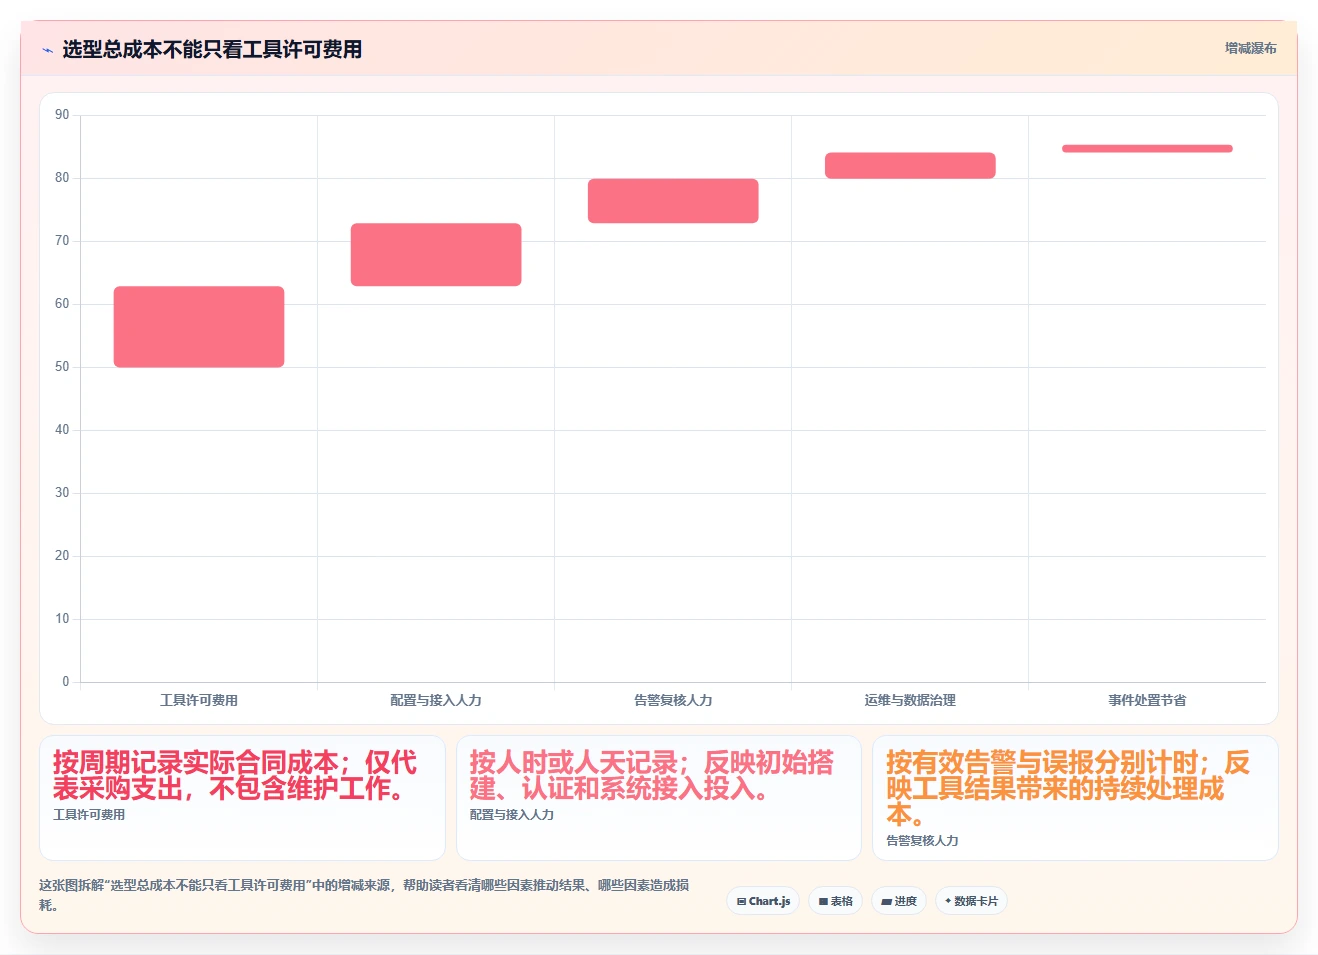This screenshot has width=1318, height=955.
Task: Click the description starting 这张图拆解
Action: pos(364,895)
